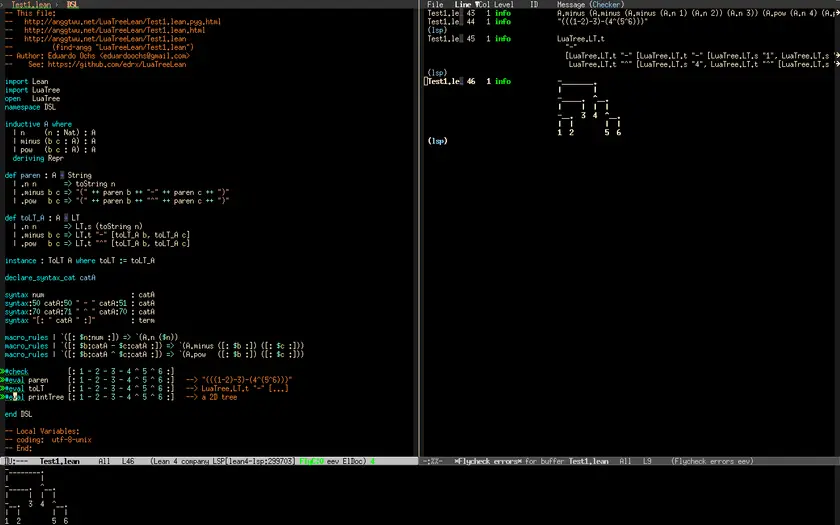Click the Test1.lean buffer name in mode line
Viewport: 840px width, 525px height.
(x=59, y=461)
